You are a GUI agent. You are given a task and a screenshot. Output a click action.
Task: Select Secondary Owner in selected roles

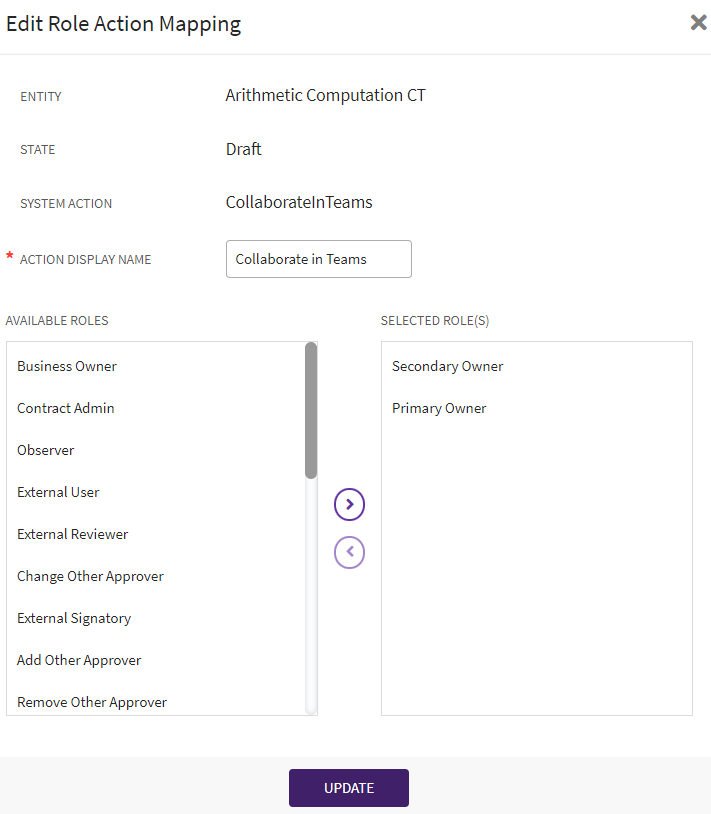(448, 366)
